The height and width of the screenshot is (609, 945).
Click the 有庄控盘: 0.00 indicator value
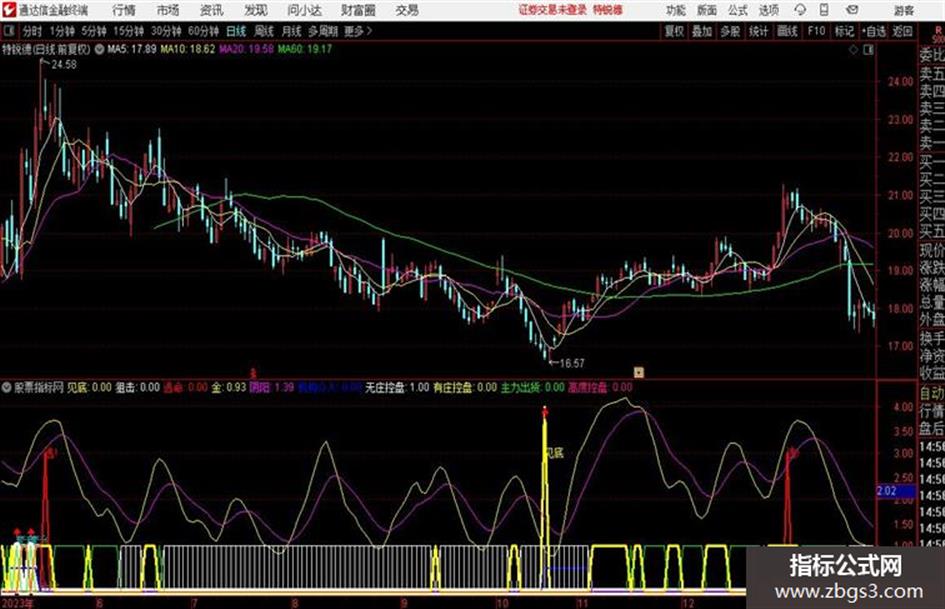[x=465, y=387]
